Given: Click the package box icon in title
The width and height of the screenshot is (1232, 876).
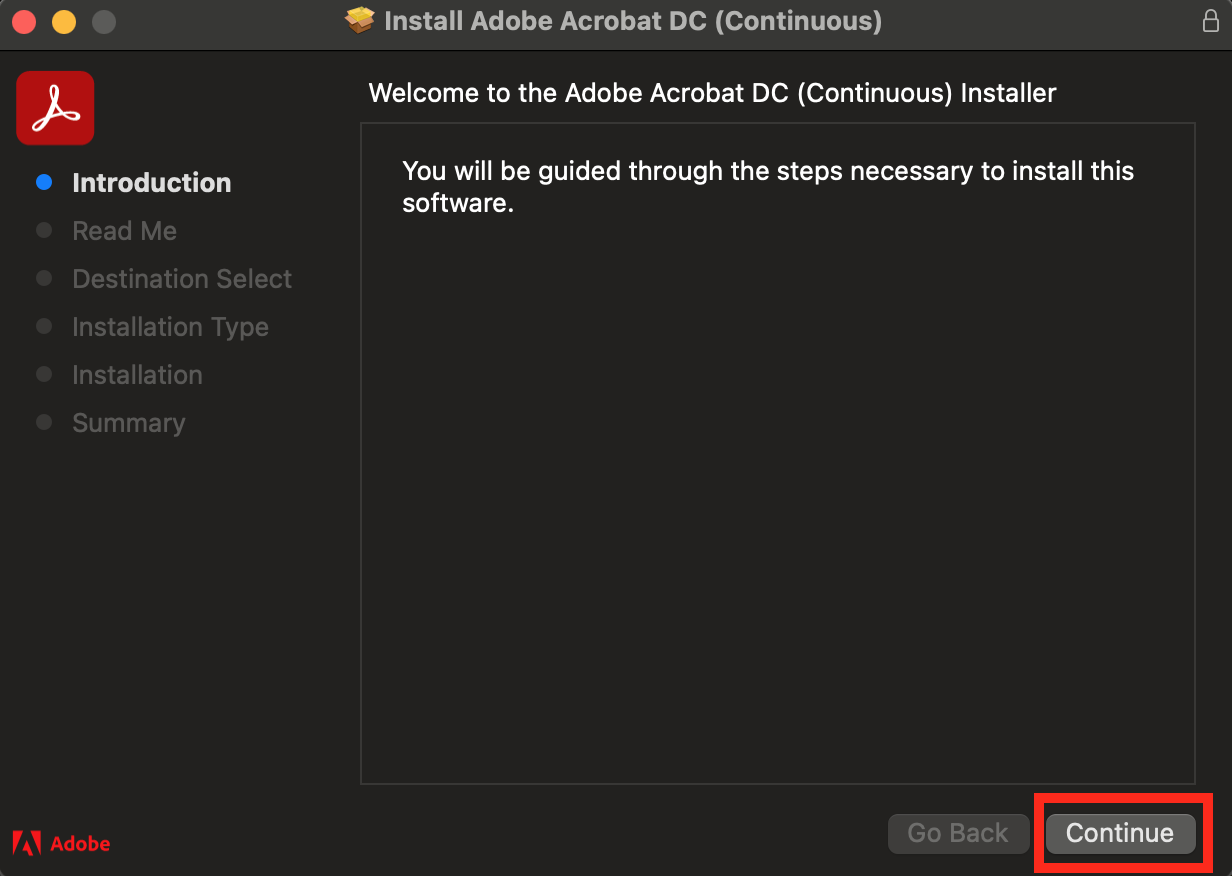Looking at the screenshot, I should (x=360, y=20).
